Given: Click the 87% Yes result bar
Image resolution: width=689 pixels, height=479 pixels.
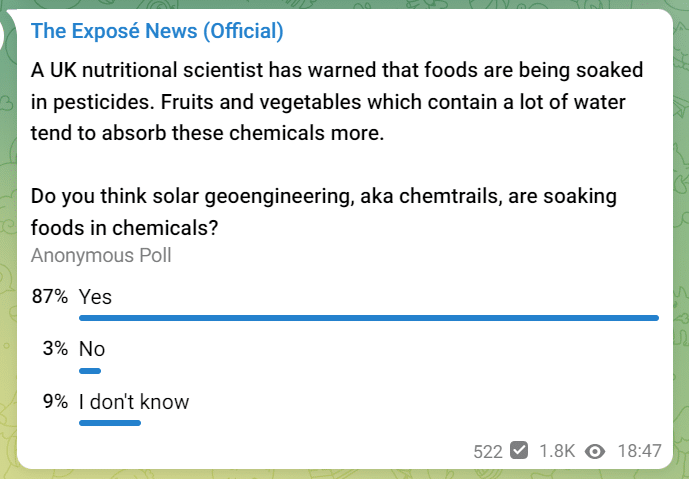Looking at the screenshot, I should [369, 318].
